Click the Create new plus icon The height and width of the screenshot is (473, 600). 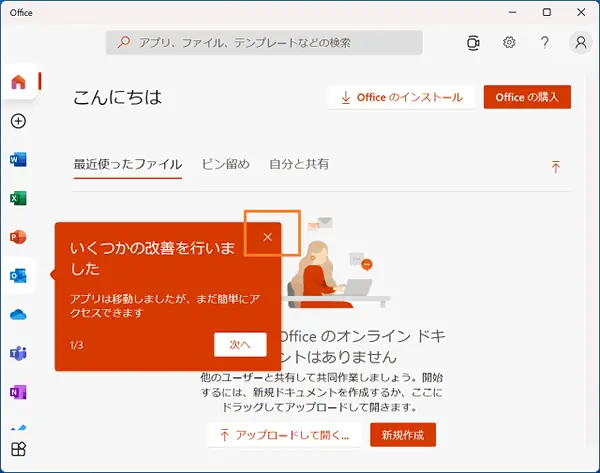(x=18, y=121)
